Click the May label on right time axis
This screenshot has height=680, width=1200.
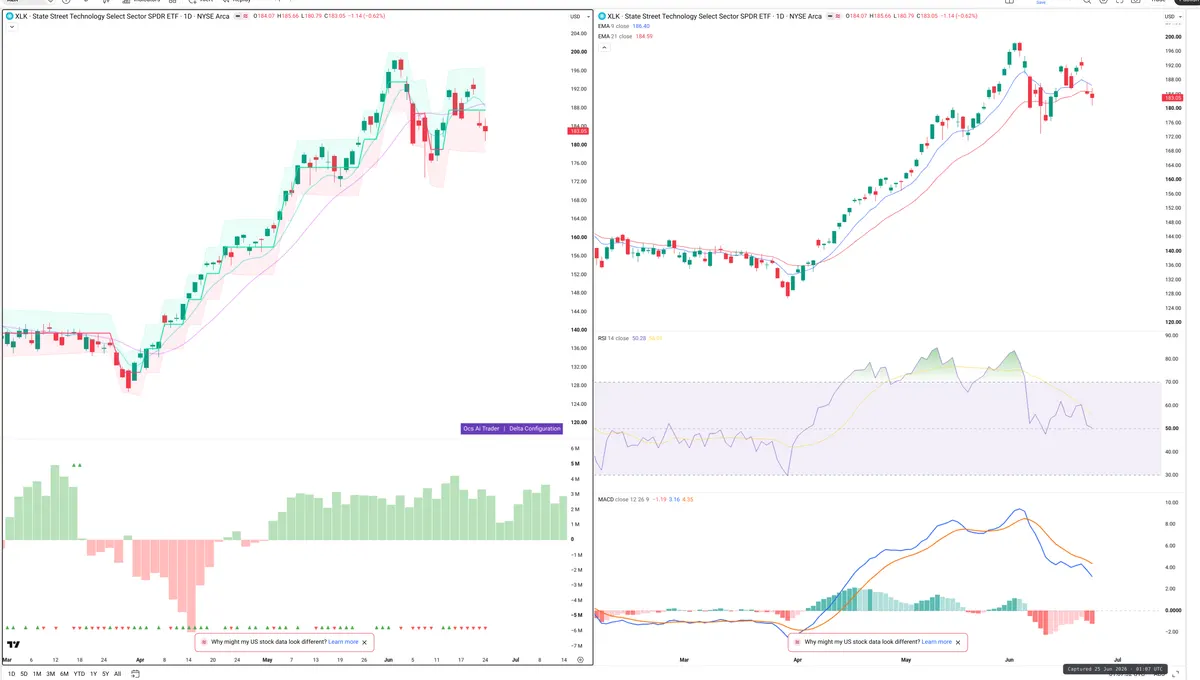(905, 660)
